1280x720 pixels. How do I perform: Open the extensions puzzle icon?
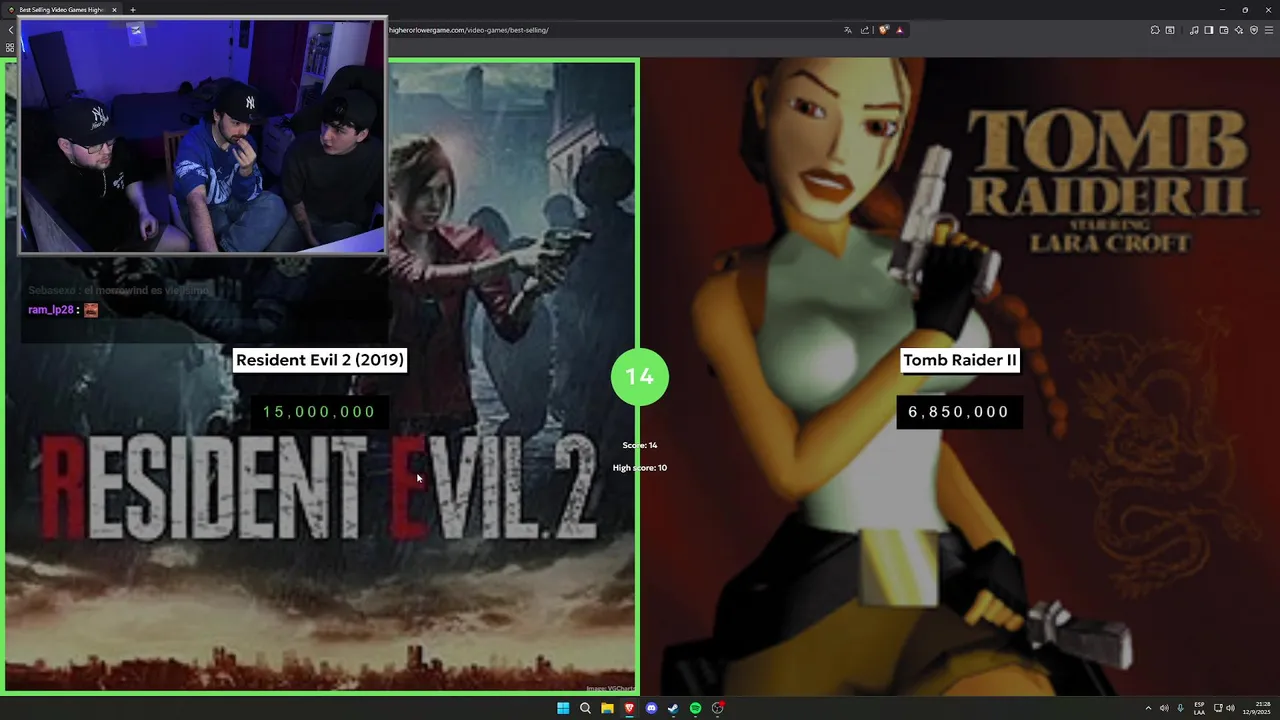click(x=1155, y=30)
